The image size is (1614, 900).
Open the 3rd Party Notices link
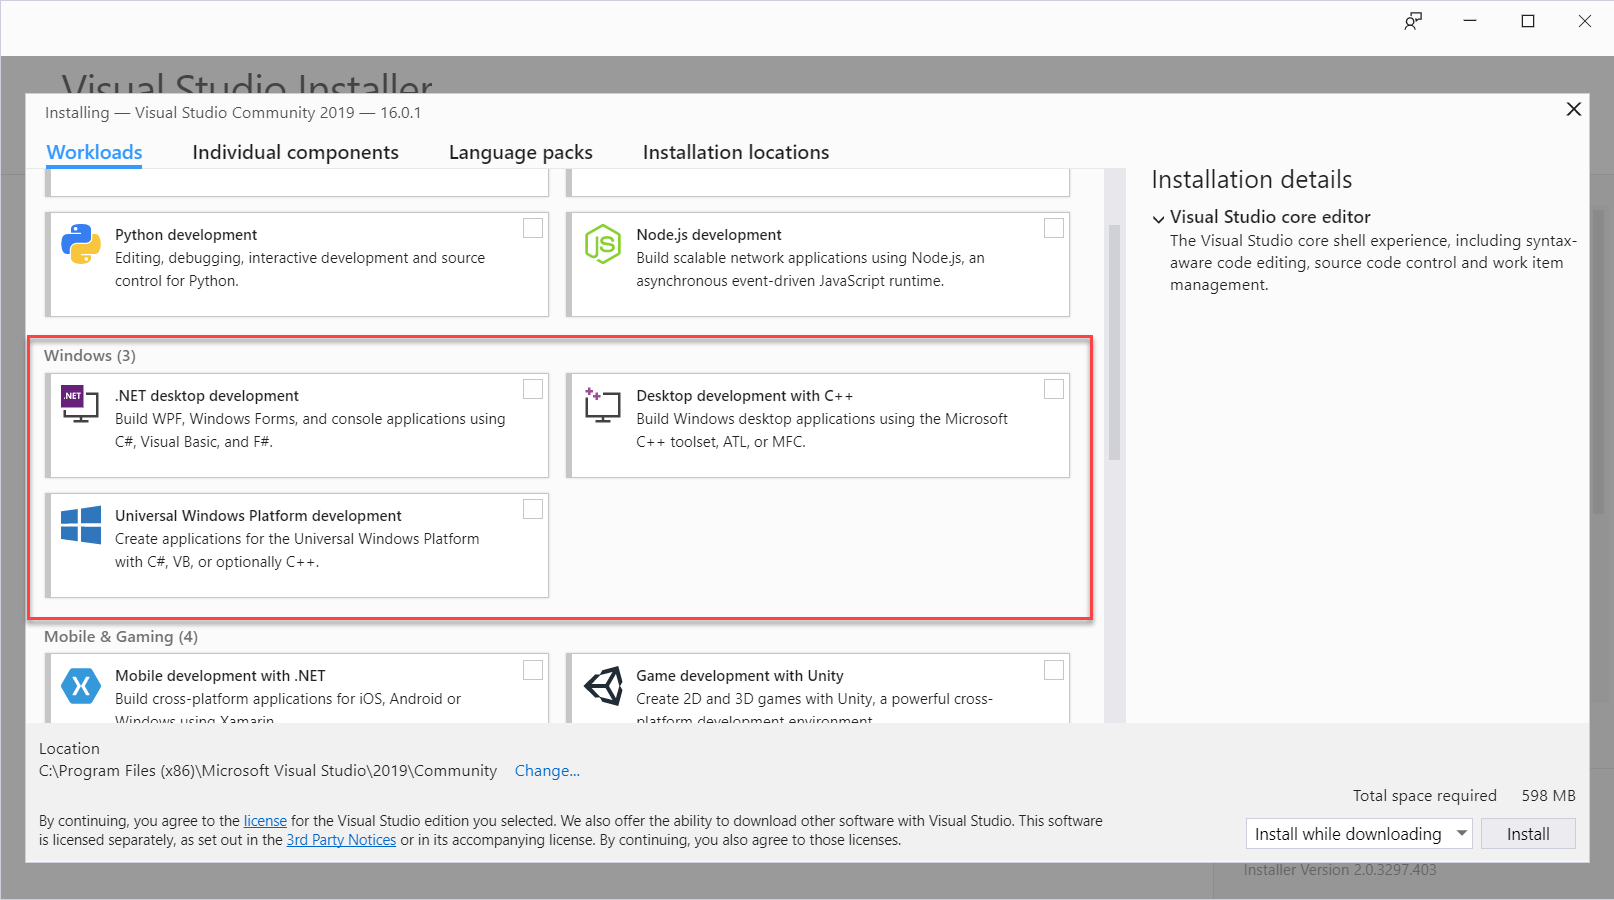[x=341, y=840]
